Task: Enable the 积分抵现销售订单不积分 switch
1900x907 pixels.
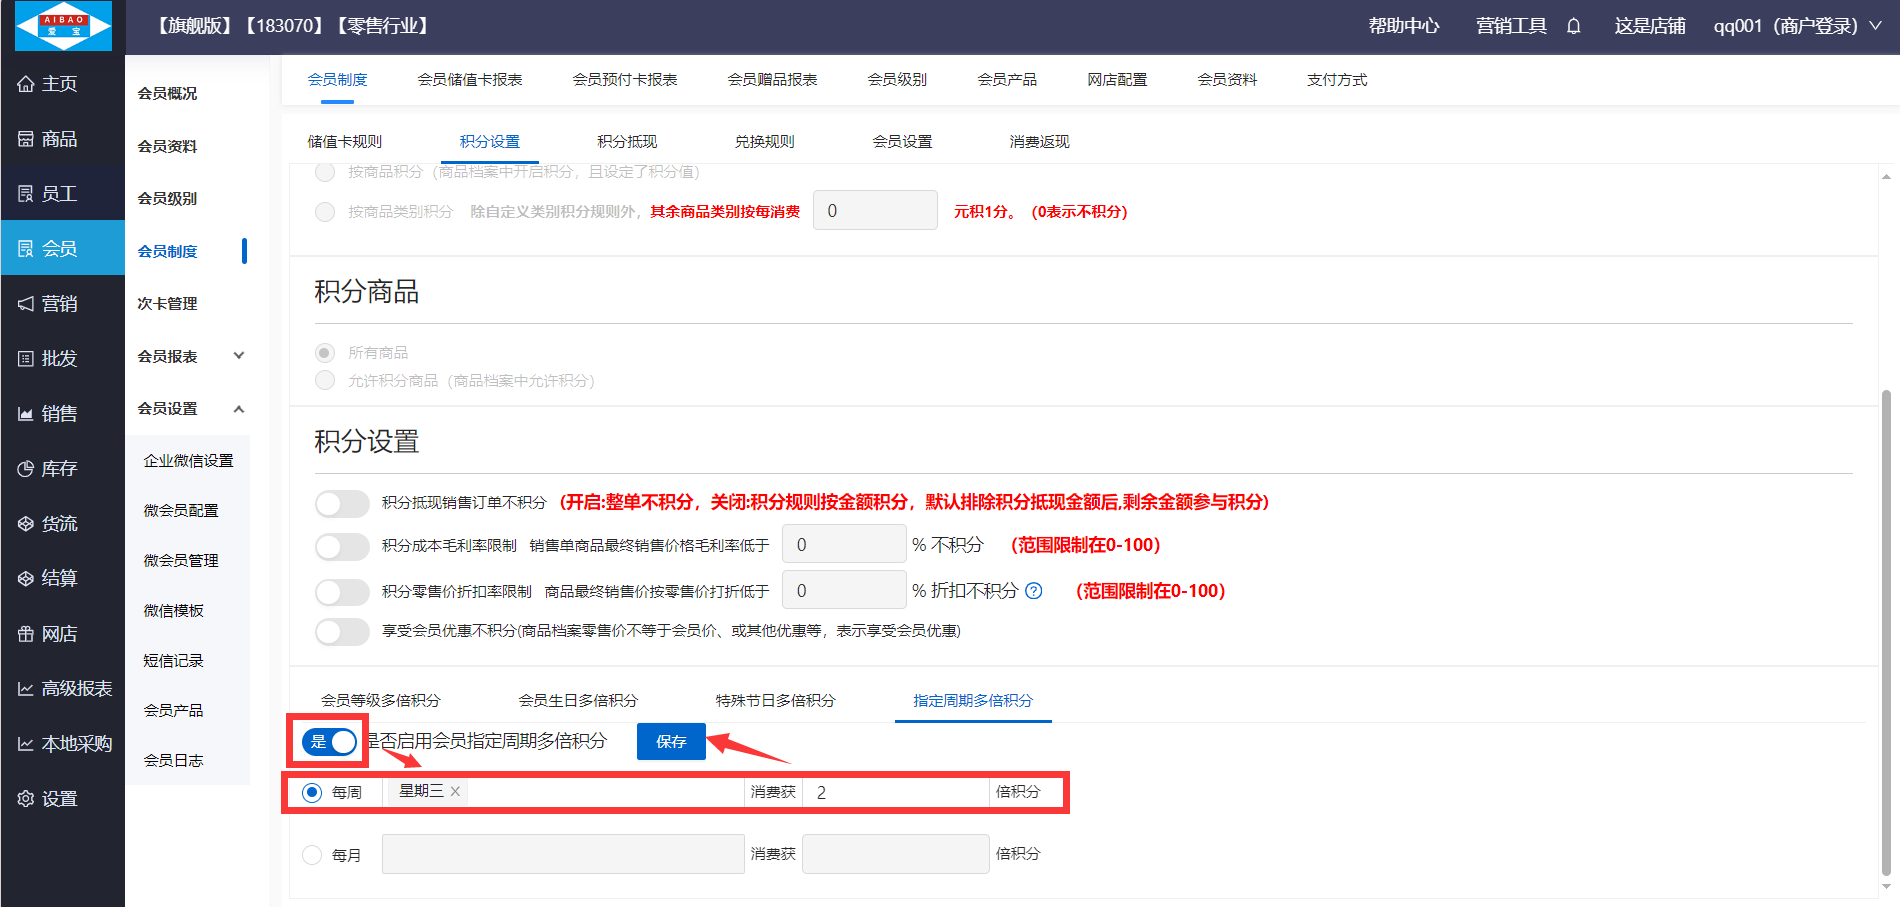Action: coord(342,503)
